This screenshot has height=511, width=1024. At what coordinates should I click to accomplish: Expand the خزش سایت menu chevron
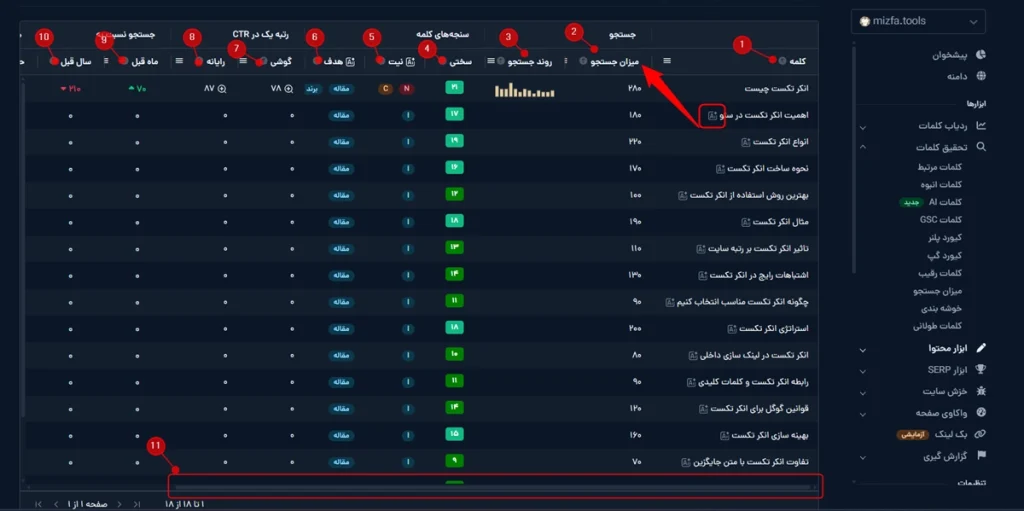pyautogui.click(x=863, y=392)
